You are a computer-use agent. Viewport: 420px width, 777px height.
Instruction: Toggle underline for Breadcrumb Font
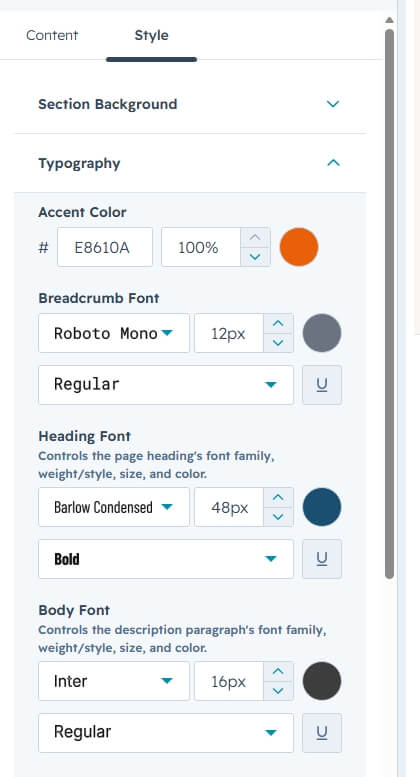pos(322,385)
